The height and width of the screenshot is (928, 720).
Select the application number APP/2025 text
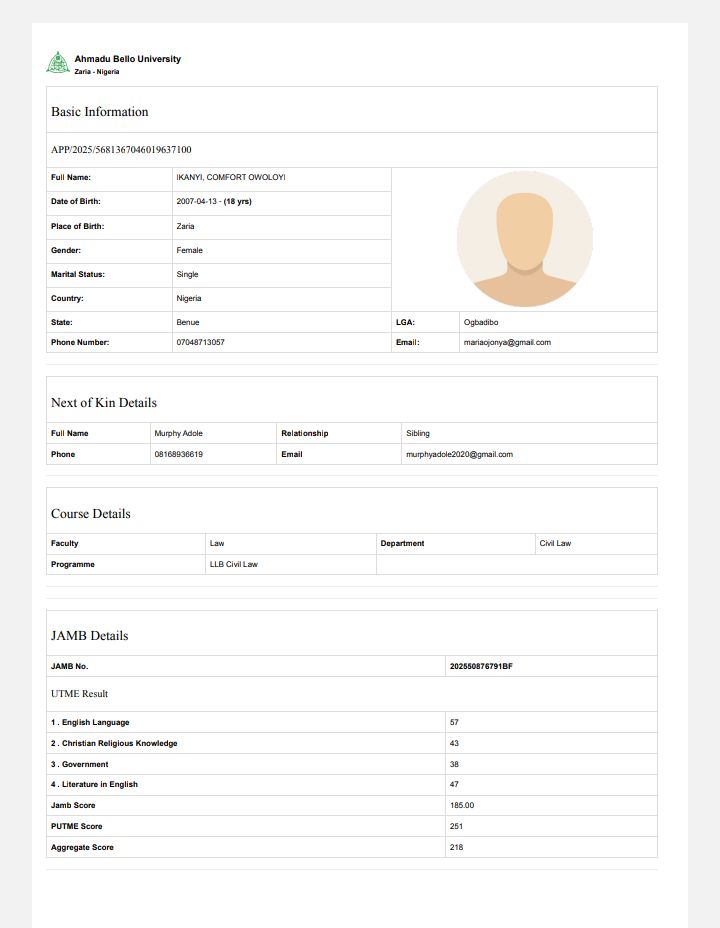pyautogui.click(x=121, y=150)
